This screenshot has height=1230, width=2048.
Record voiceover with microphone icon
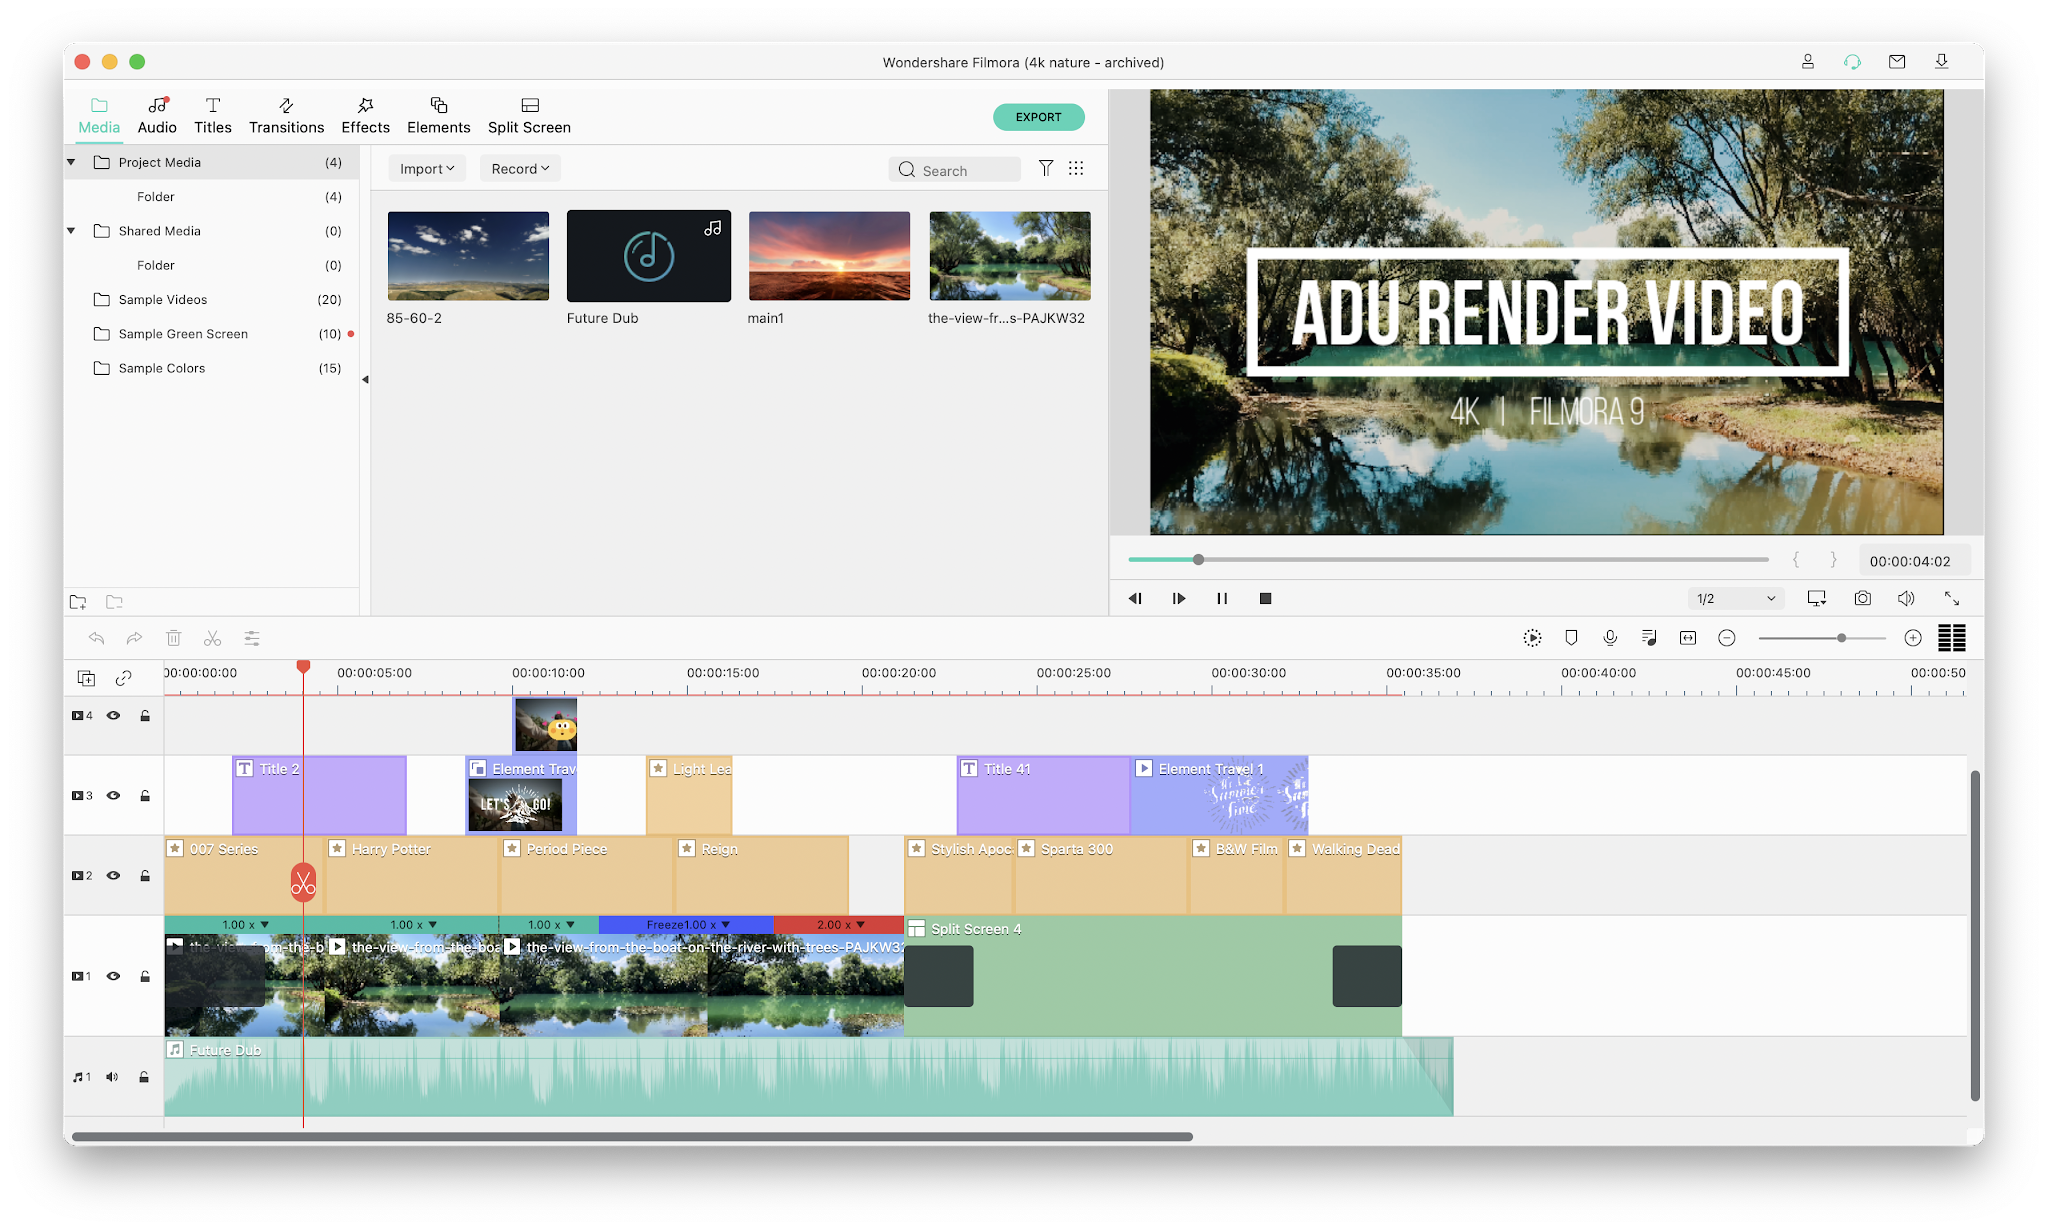(x=1610, y=638)
